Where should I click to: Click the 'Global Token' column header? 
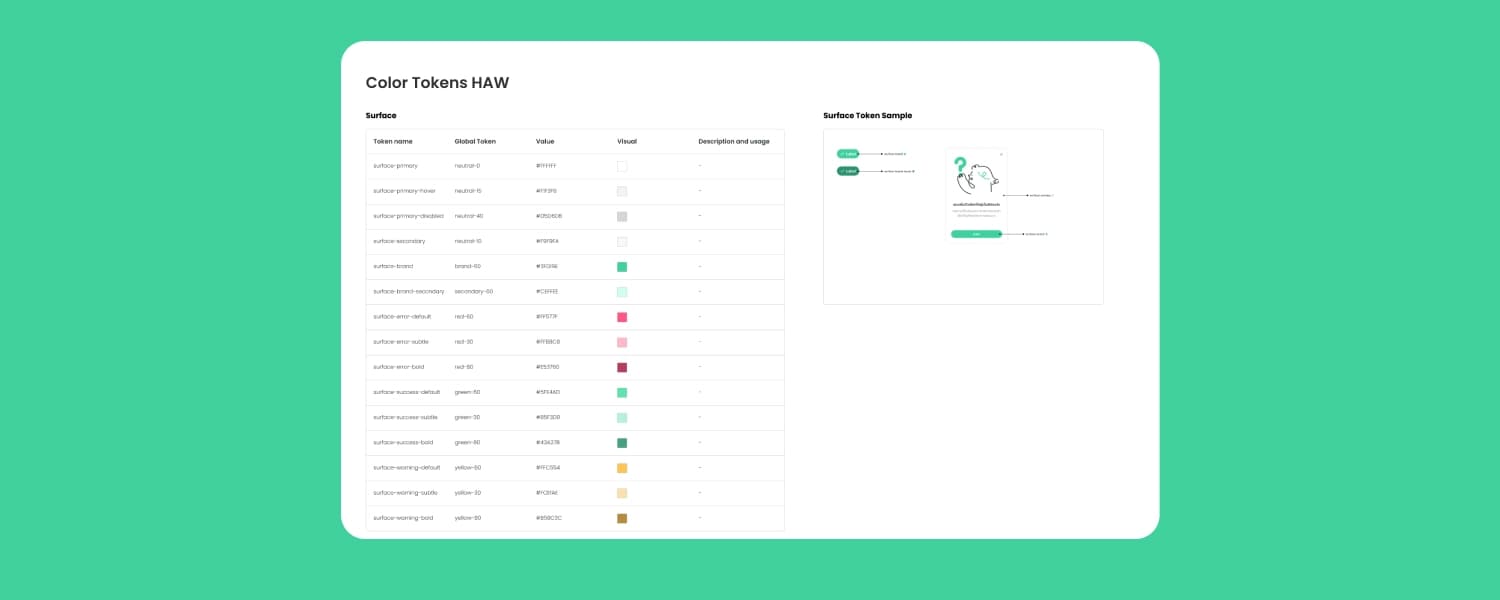tap(475, 142)
